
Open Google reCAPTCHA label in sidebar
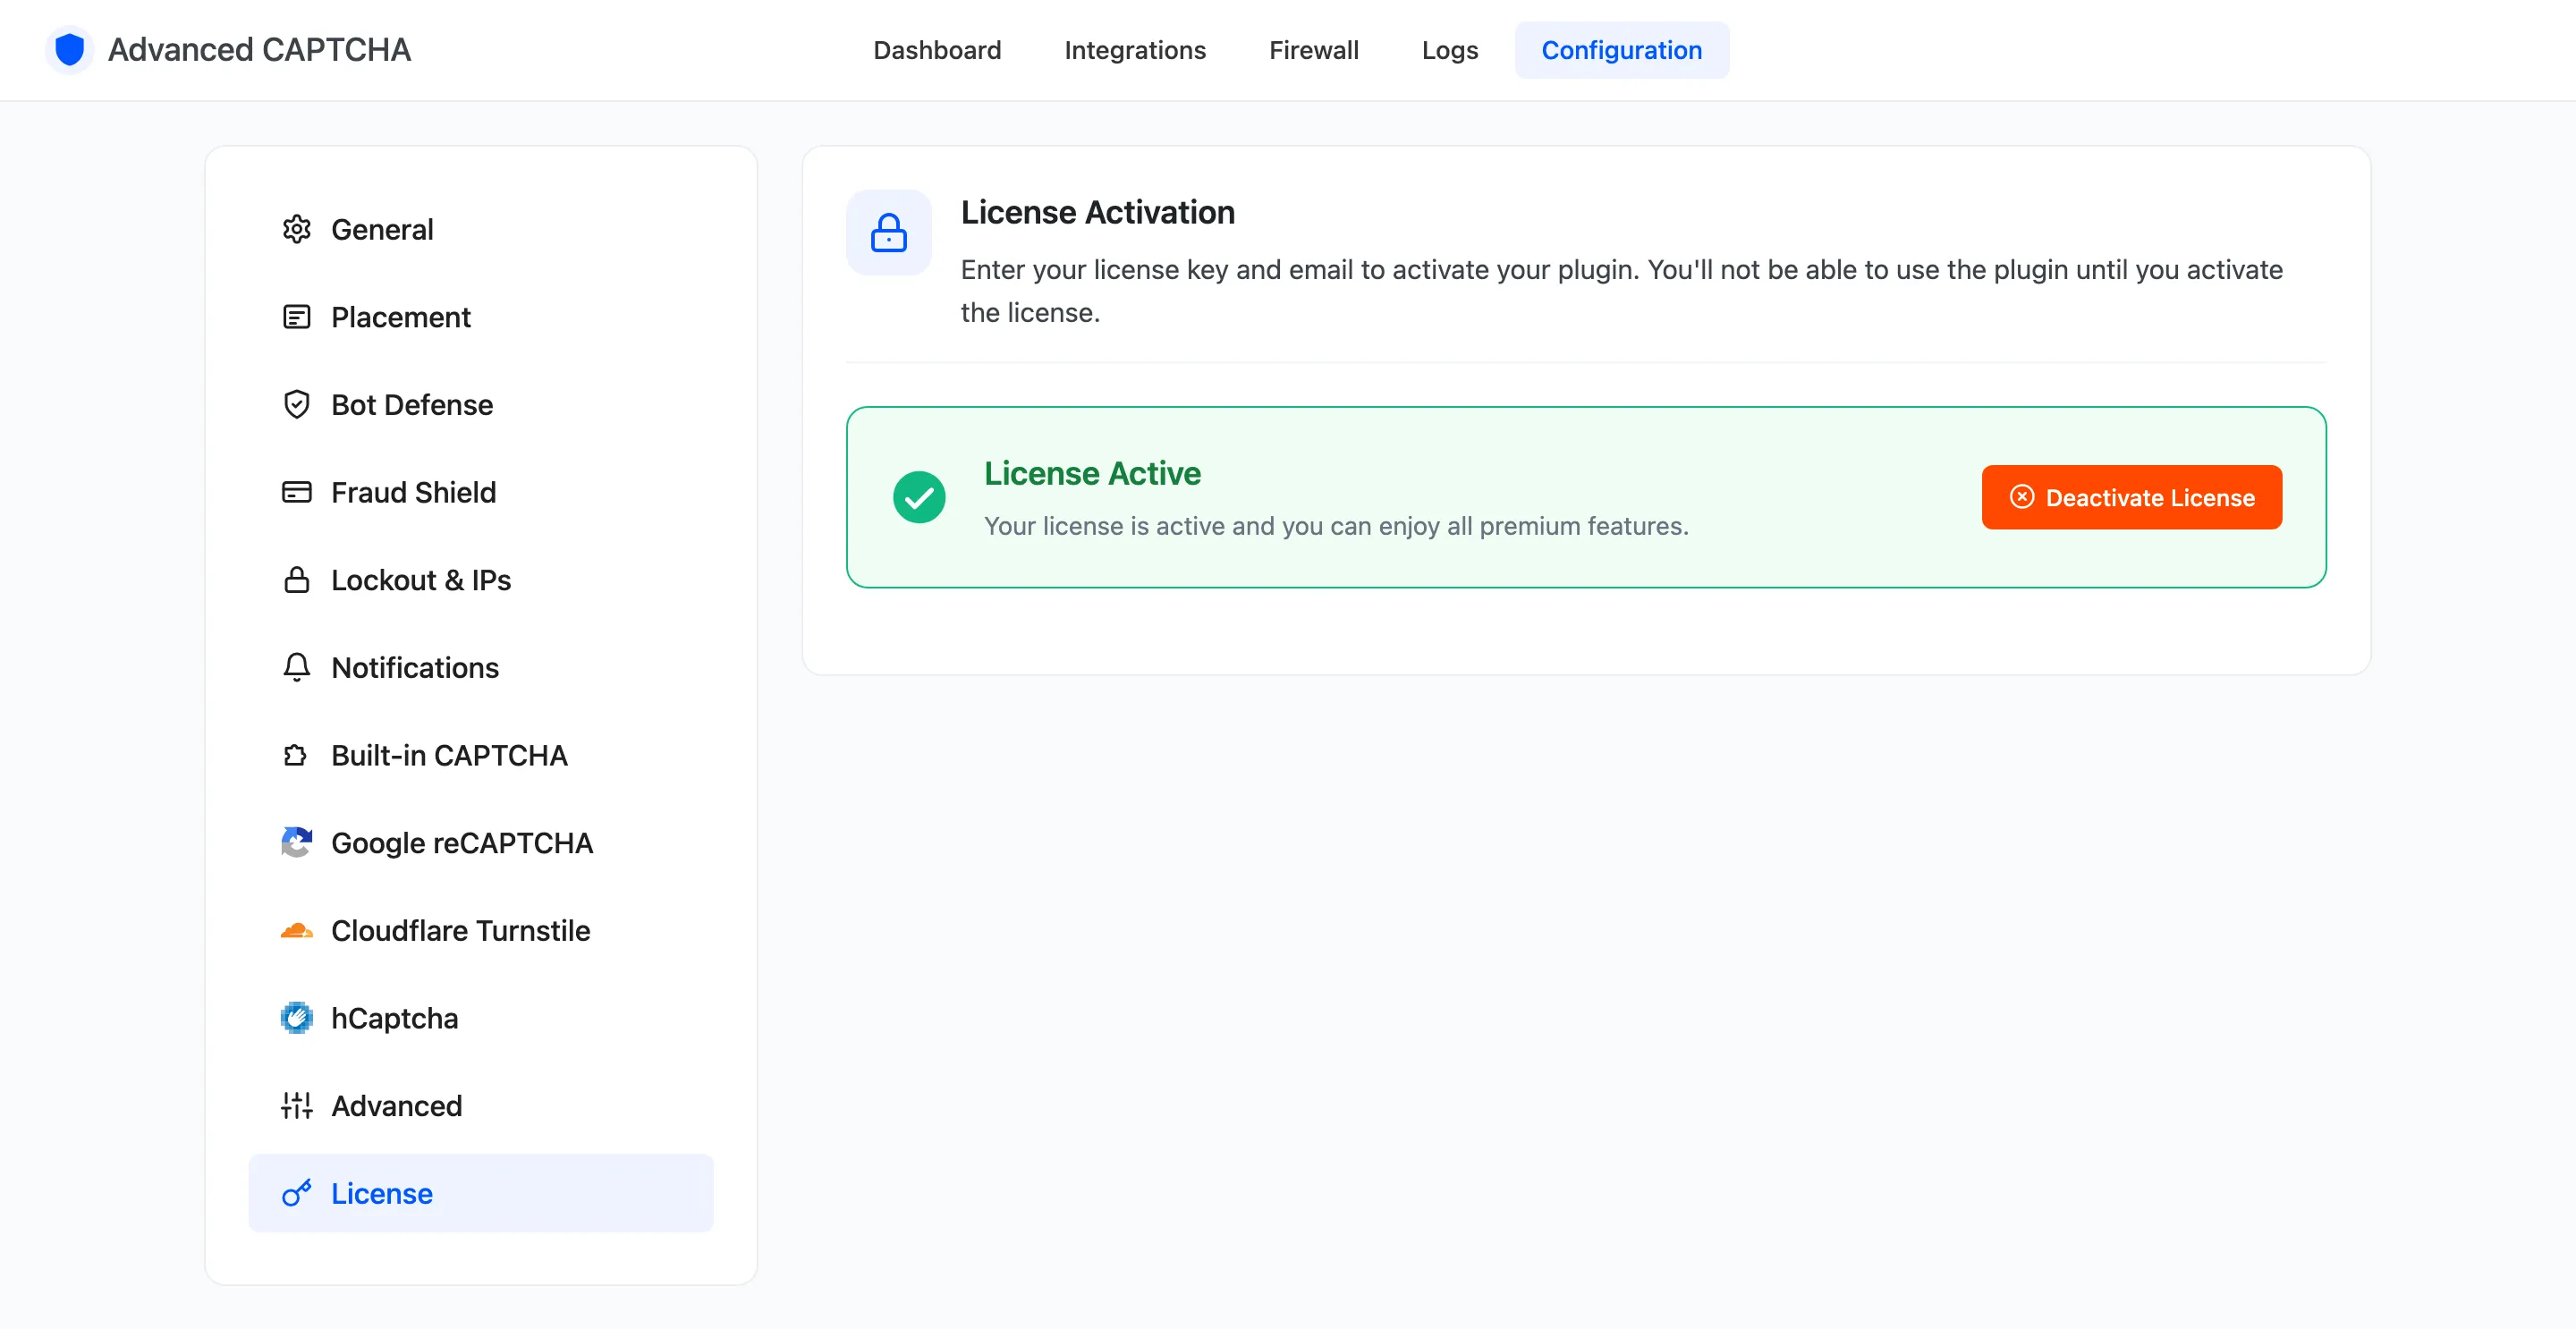(462, 843)
